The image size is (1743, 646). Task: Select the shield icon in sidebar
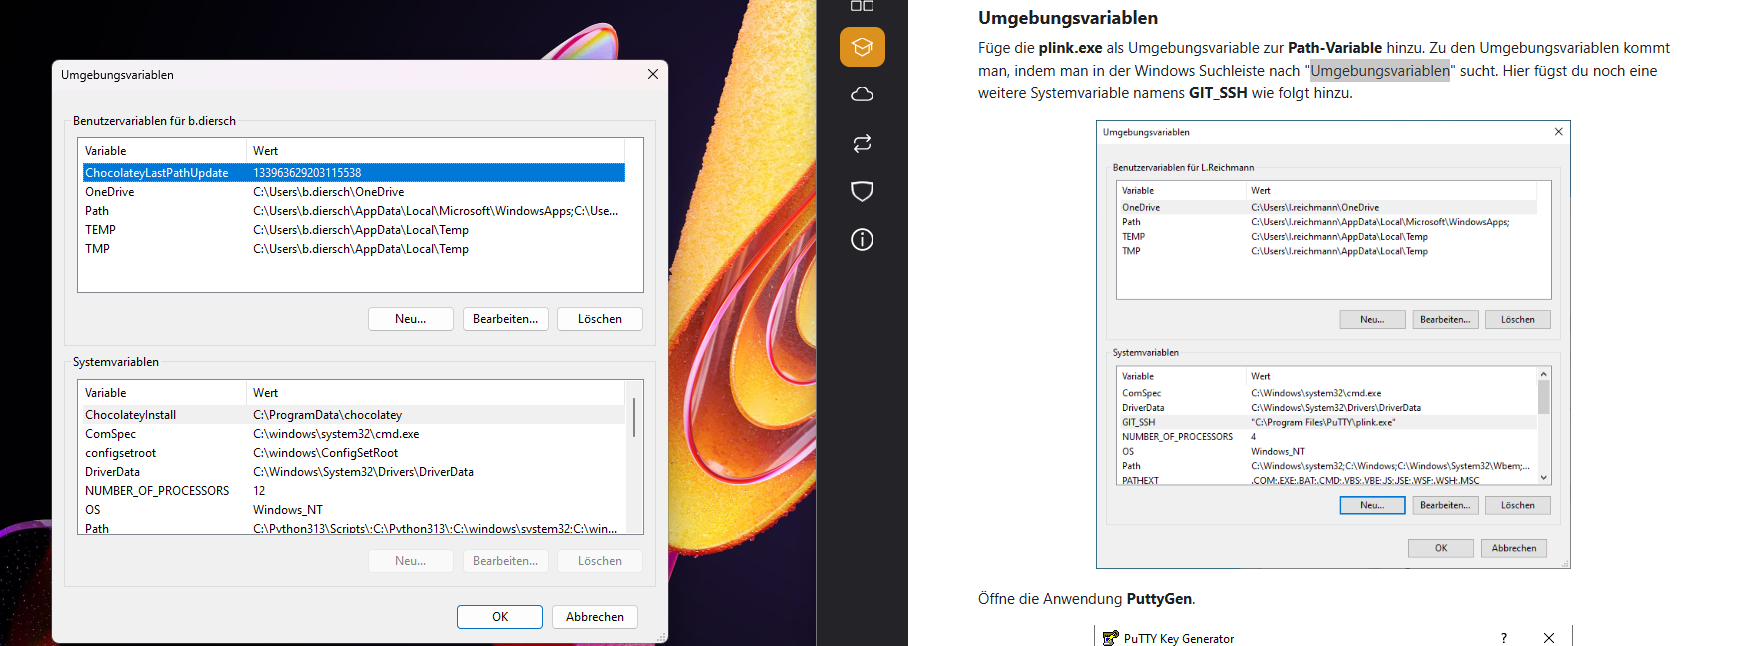click(x=862, y=191)
